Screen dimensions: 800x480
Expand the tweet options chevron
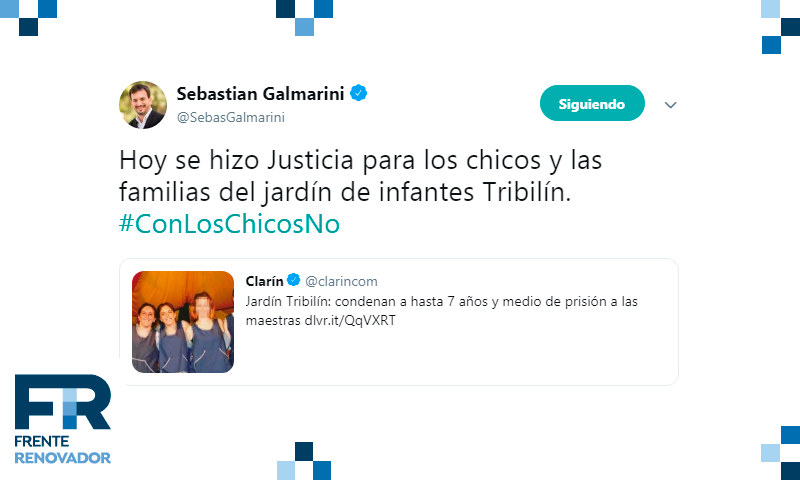[670, 105]
